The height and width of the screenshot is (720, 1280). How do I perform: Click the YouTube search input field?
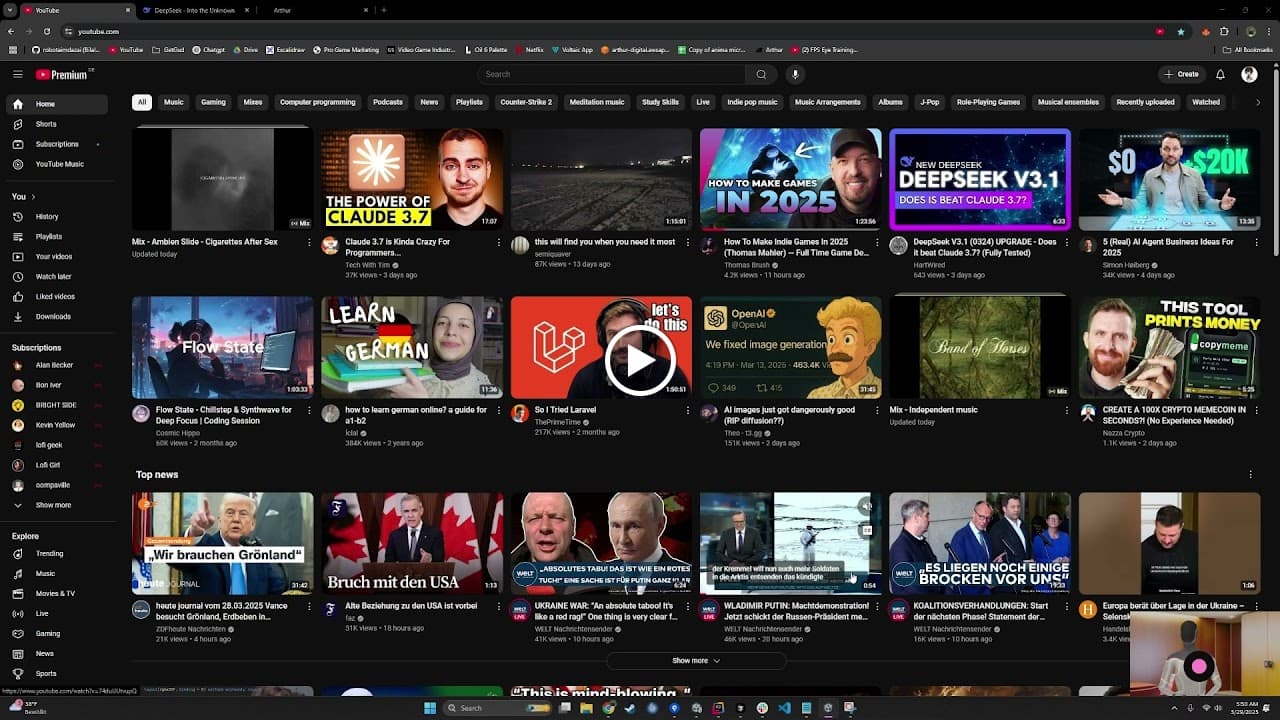pyautogui.click(x=610, y=74)
